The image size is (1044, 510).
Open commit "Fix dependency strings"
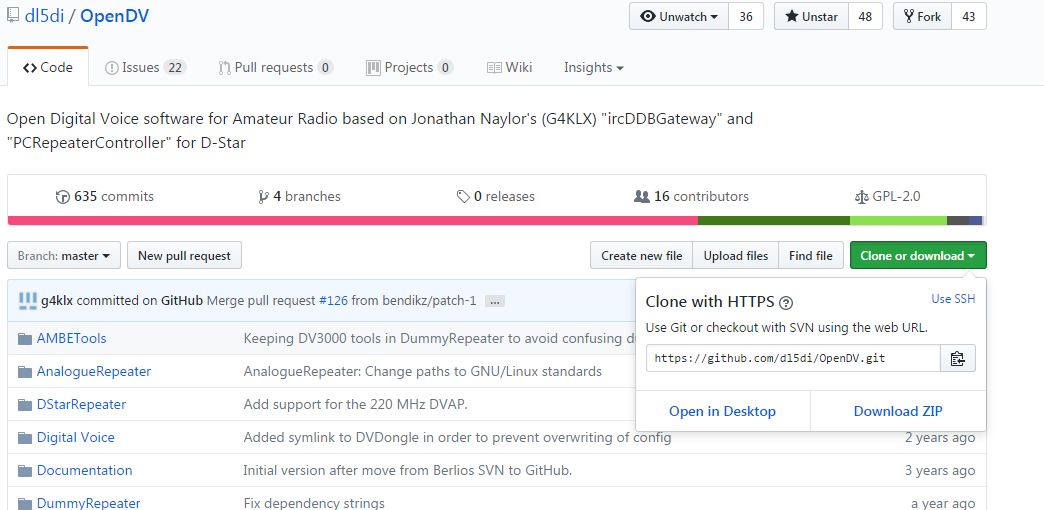click(x=314, y=503)
